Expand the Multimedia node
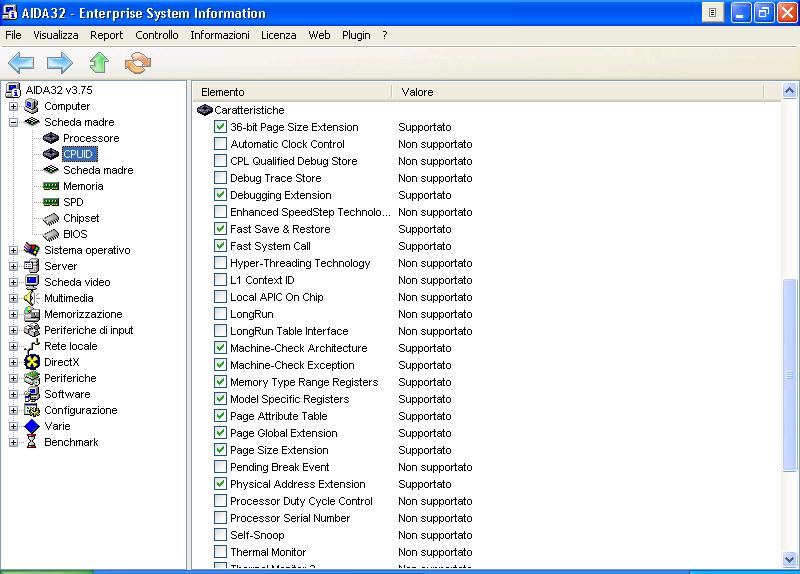800x574 pixels. pos(13,298)
